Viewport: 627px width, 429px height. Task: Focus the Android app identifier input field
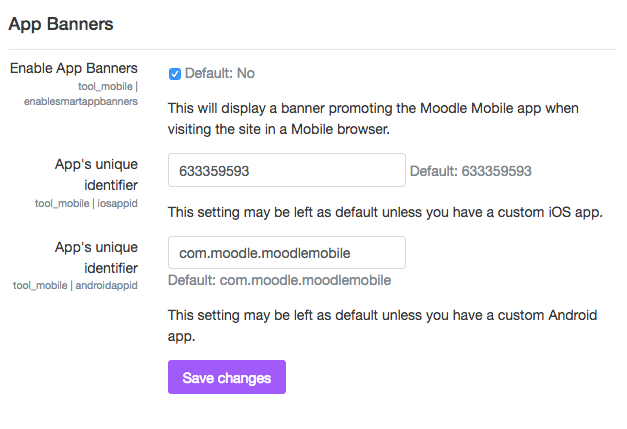[287, 253]
